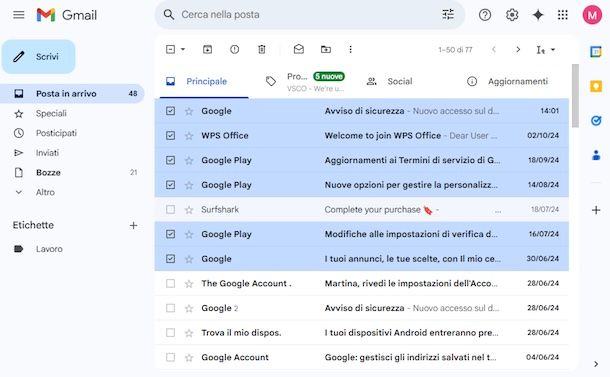
Task: Open email 'Google: gestisci gli indirizzi salvati'
Action: click(x=362, y=357)
